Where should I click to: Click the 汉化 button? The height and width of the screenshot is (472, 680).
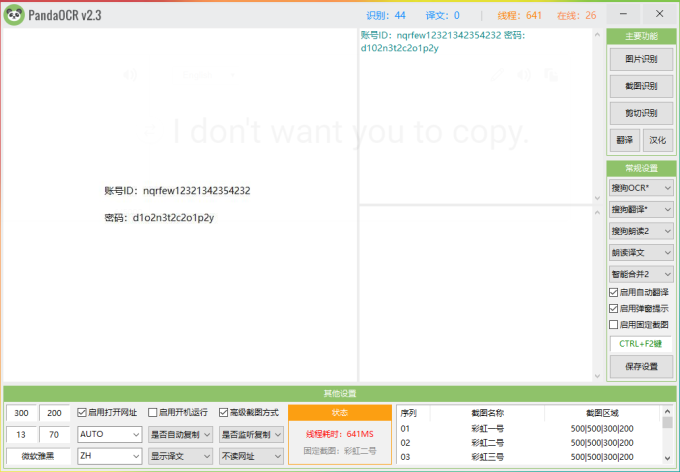click(657, 140)
